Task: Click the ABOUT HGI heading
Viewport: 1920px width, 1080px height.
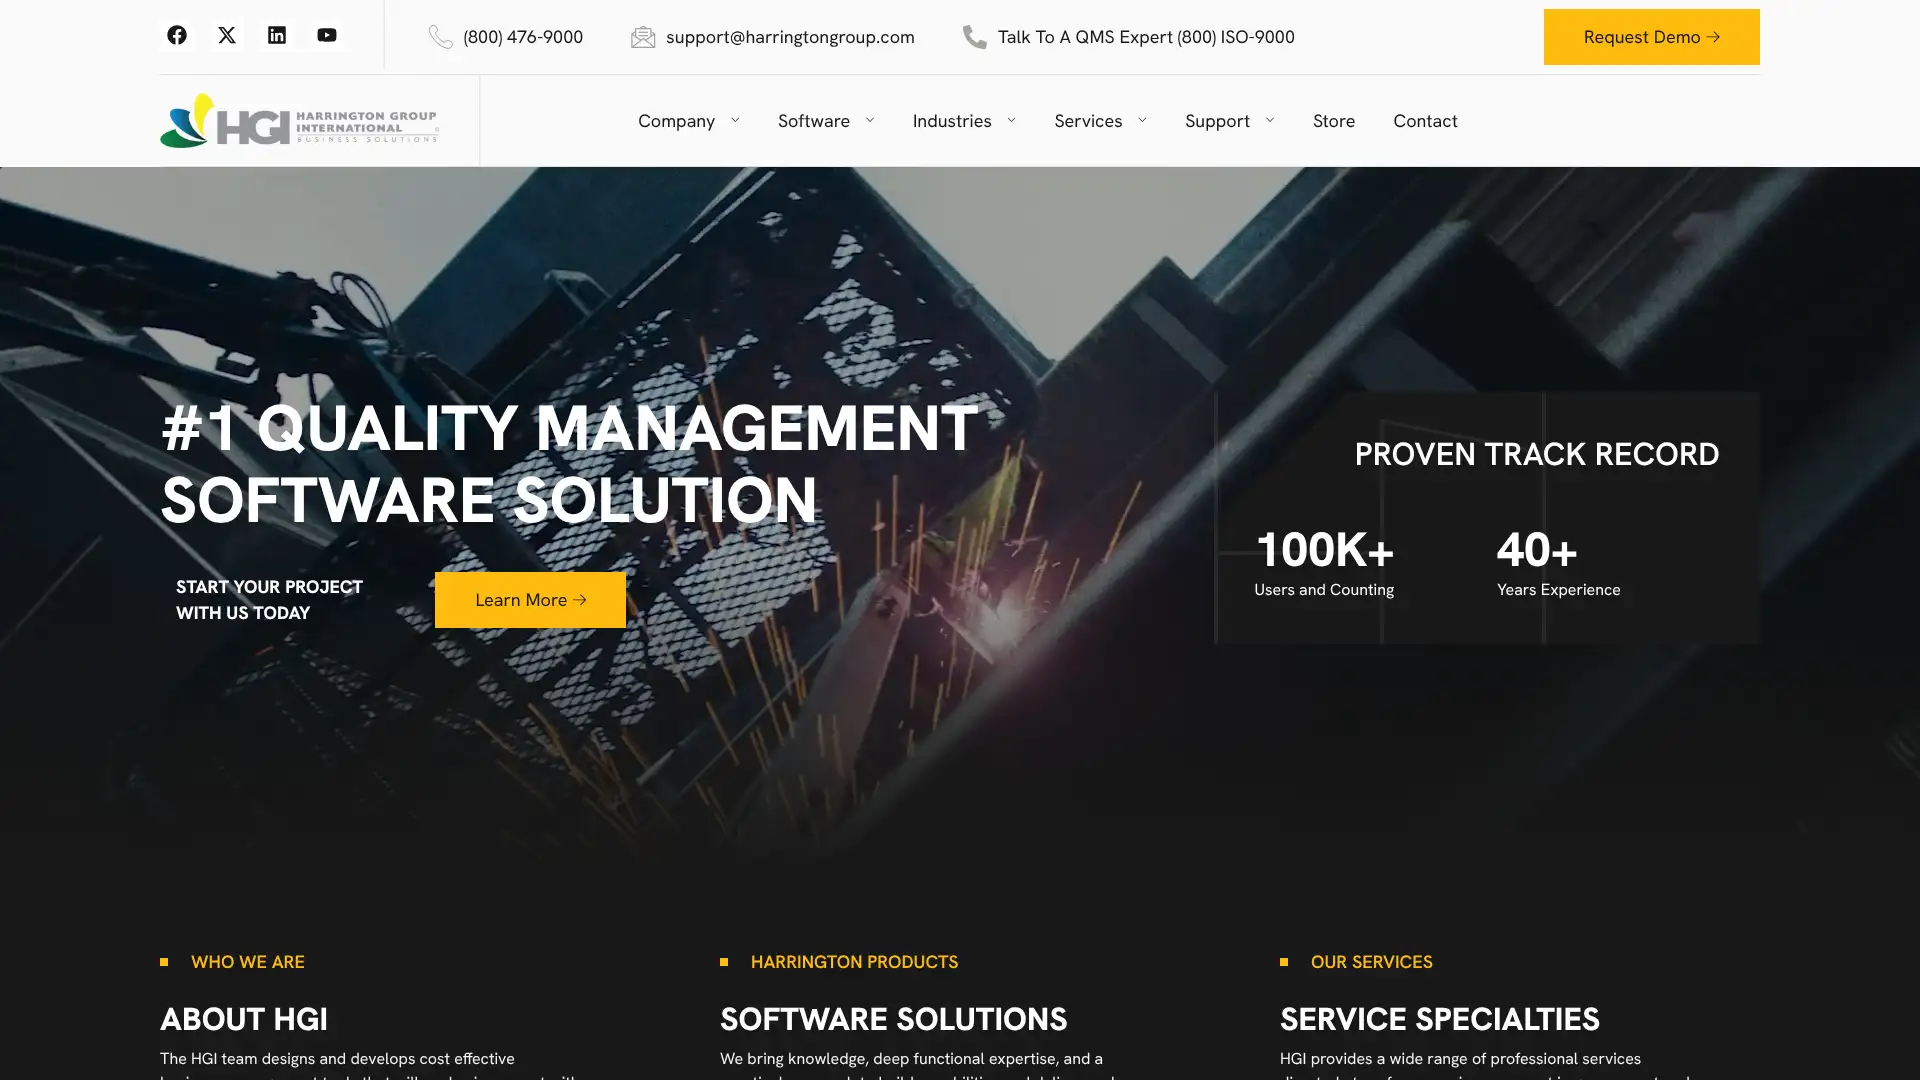Action: (x=244, y=1019)
